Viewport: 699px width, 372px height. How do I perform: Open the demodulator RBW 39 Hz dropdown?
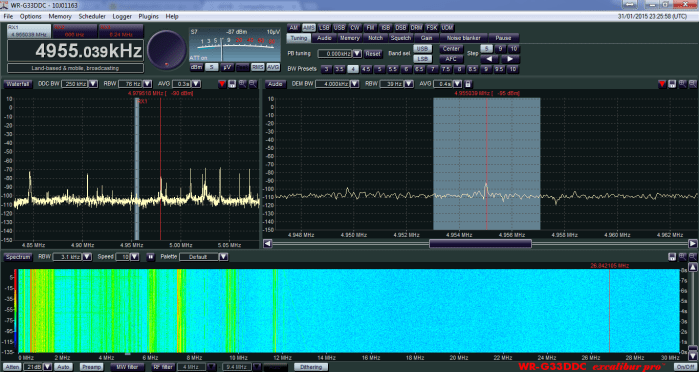coord(408,84)
